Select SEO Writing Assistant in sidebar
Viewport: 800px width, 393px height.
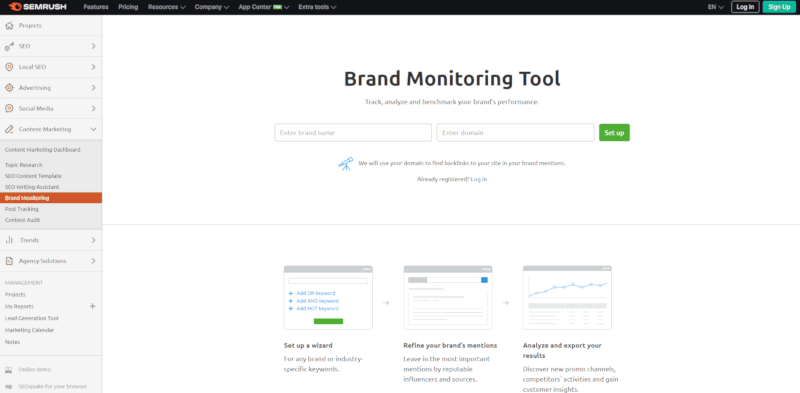point(32,187)
